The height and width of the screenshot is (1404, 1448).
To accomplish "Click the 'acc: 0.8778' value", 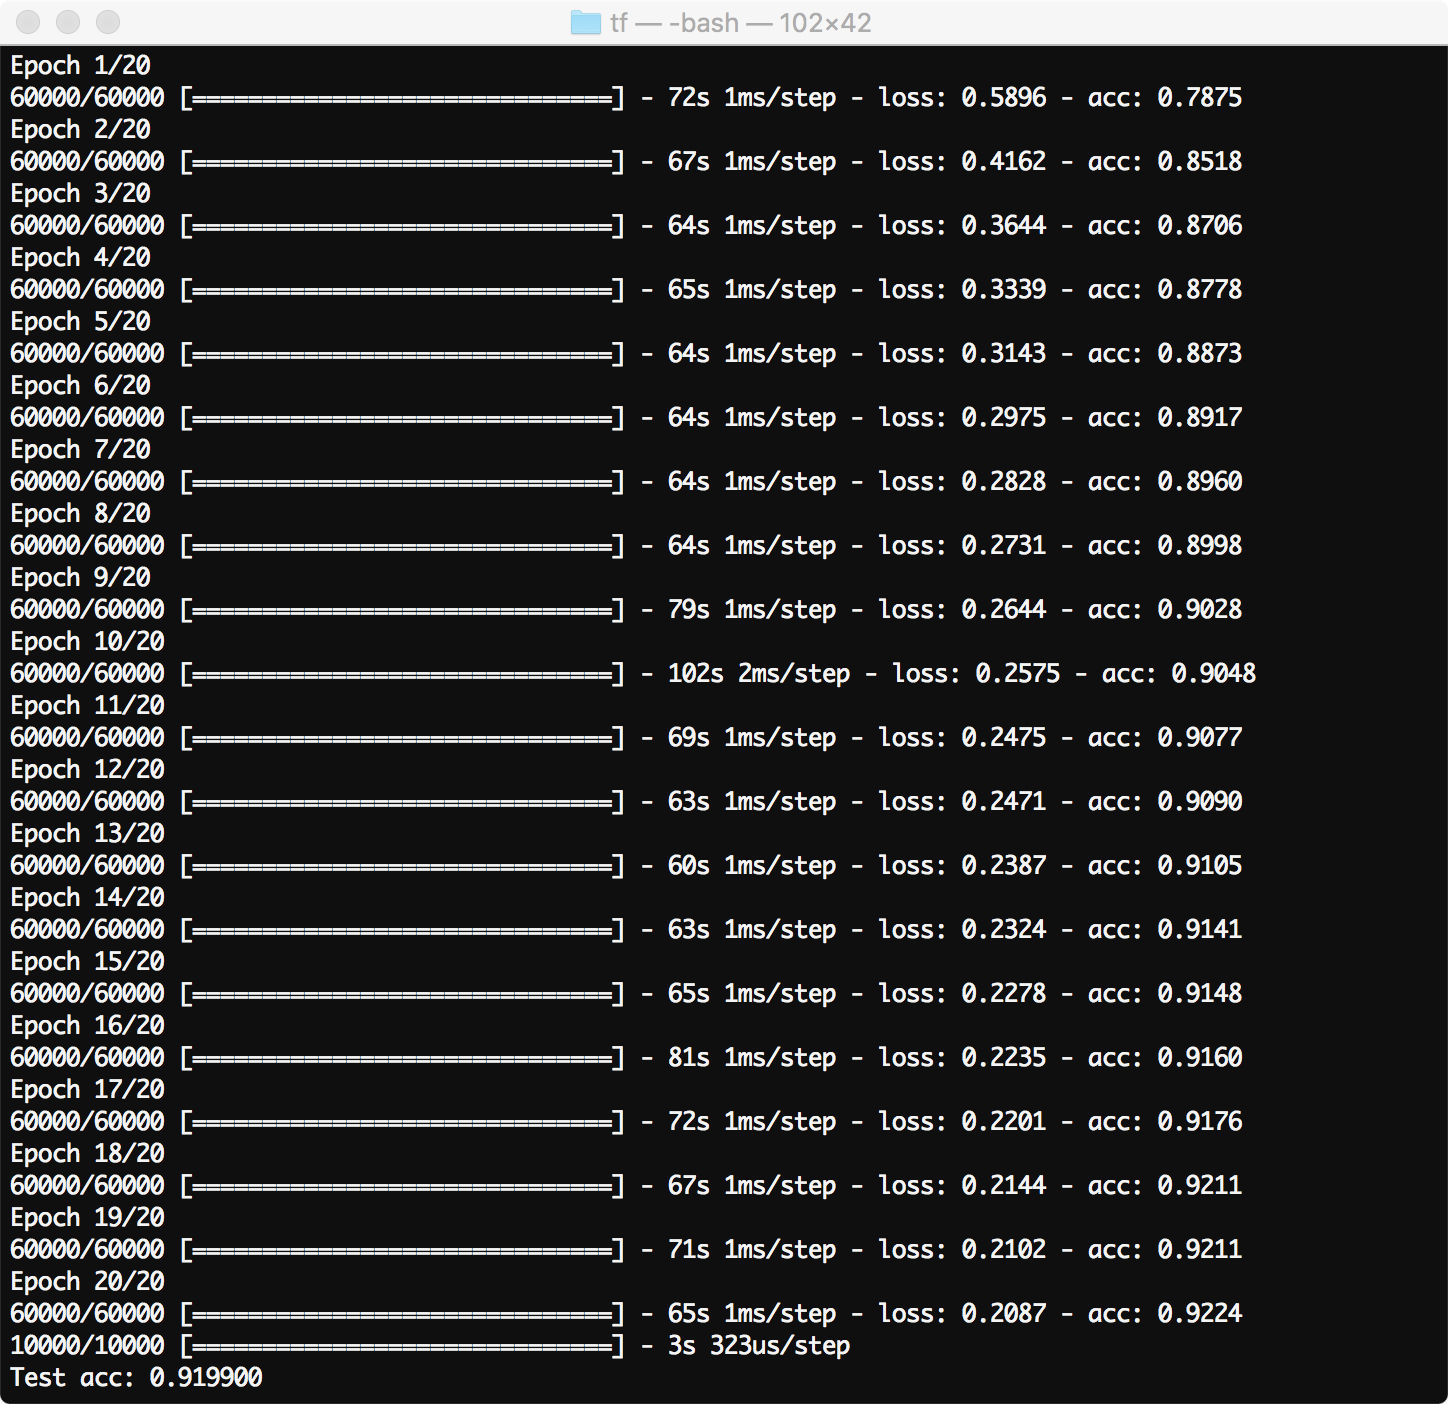I will click(x=1165, y=290).
